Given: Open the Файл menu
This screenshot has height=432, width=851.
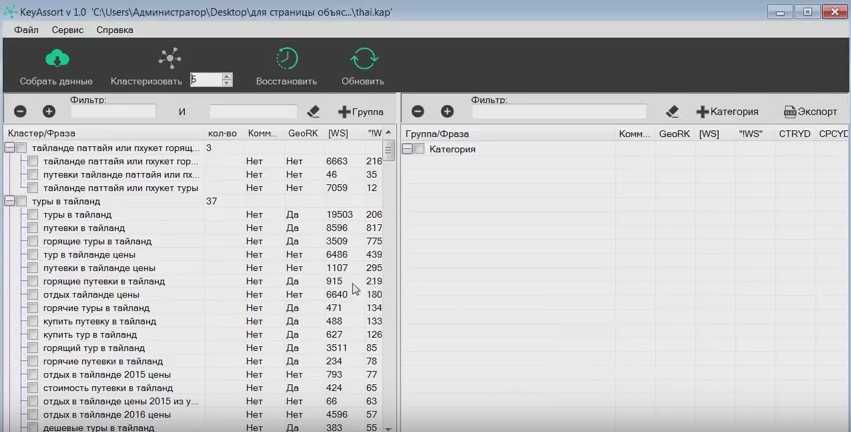Looking at the screenshot, I should 26,30.
